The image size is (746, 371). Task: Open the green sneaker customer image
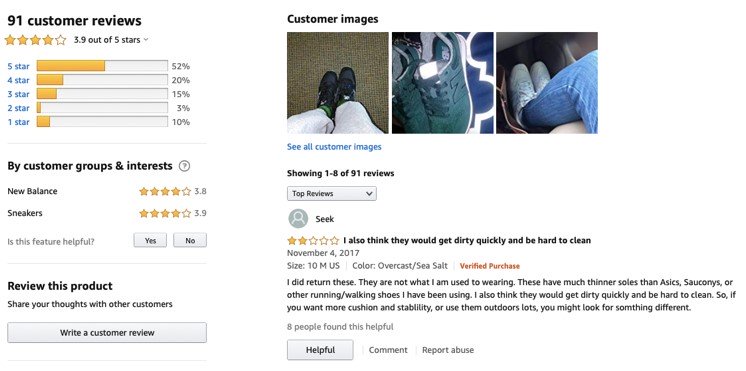point(442,83)
